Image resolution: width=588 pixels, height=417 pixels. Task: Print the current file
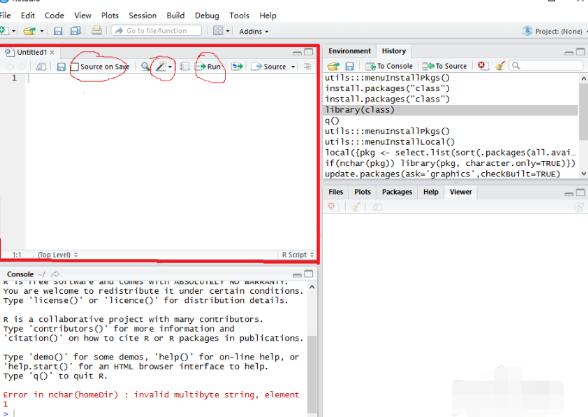coord(96,30)
